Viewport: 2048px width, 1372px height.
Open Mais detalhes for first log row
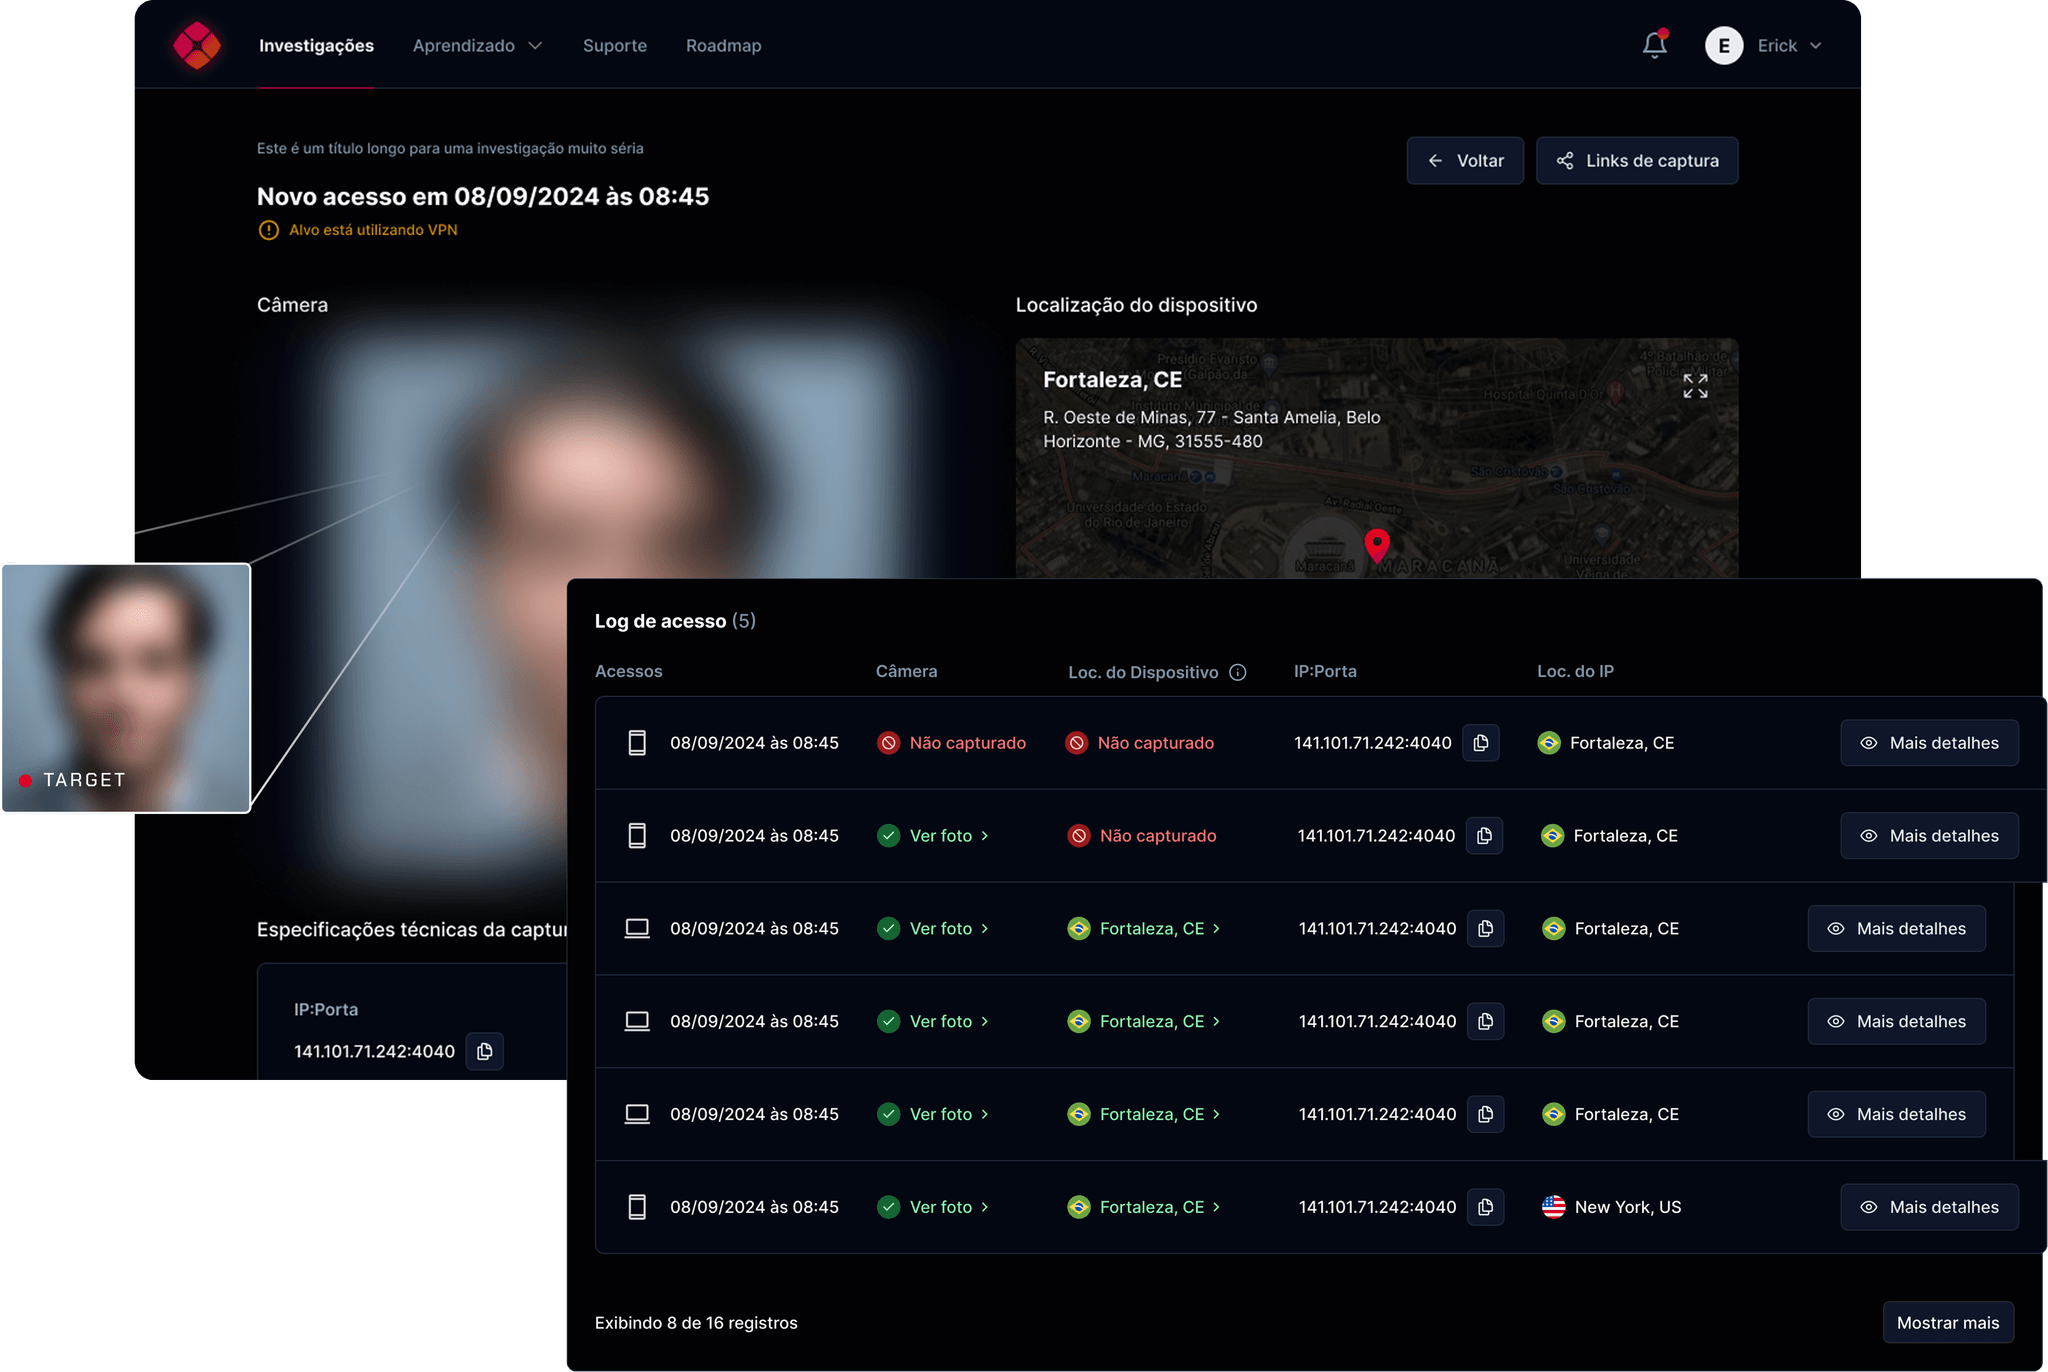(x=1929, y=743)
